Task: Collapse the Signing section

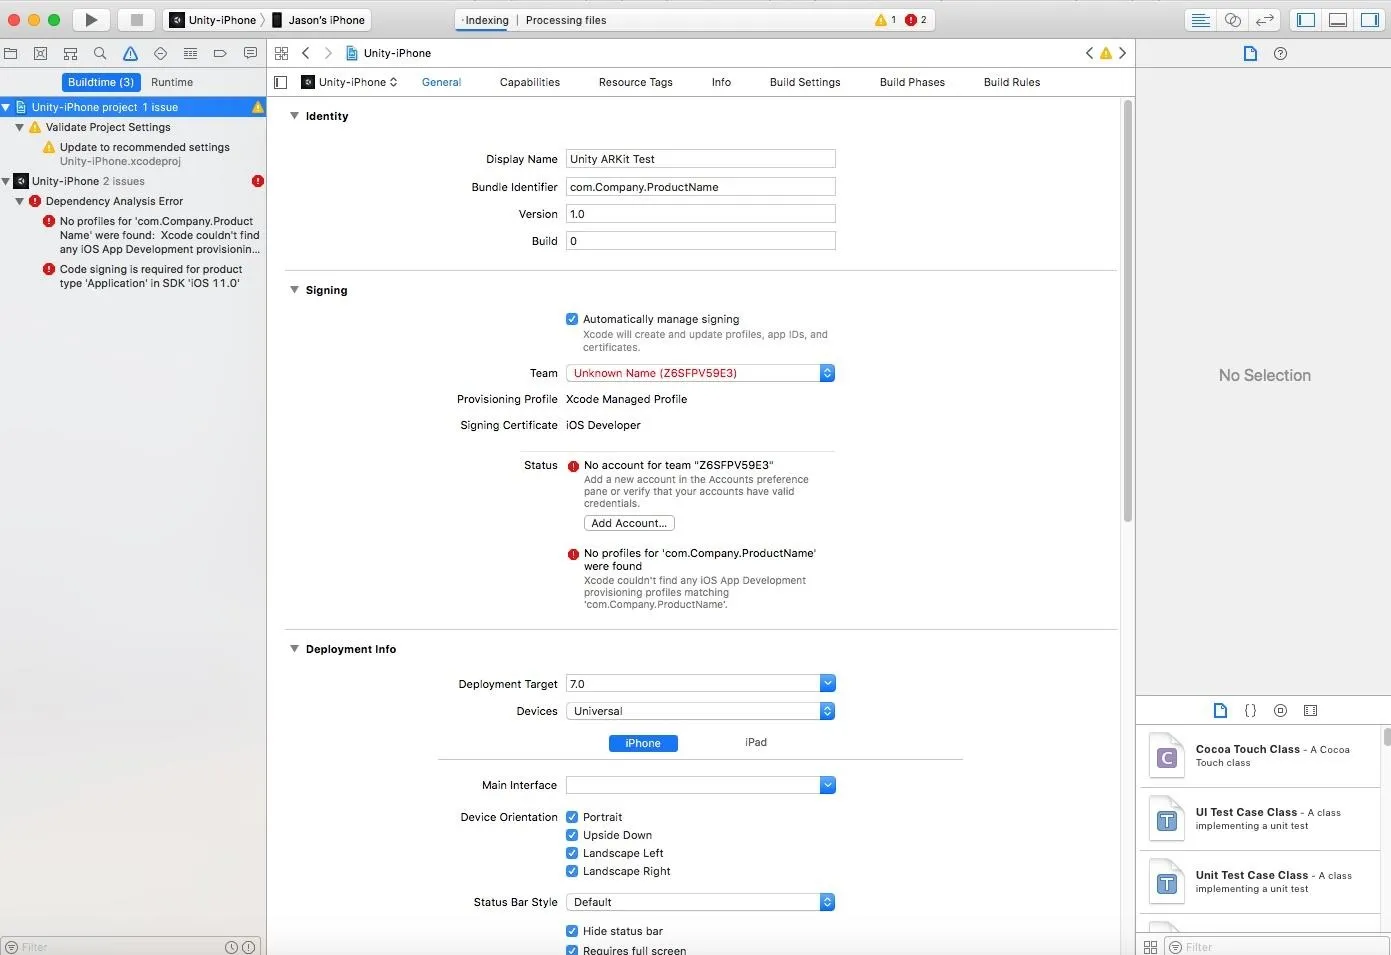Action: (x=294, y=290)
